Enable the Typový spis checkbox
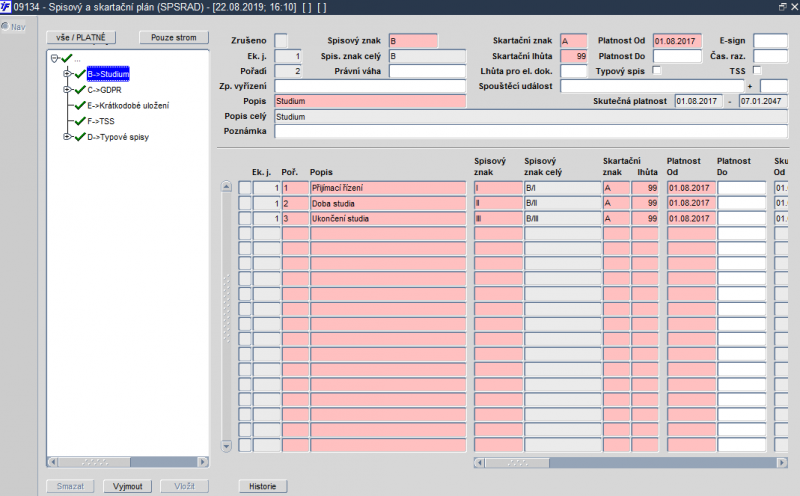Image resolution: width=800 pixels, height=496 pixels. (657, 70)
